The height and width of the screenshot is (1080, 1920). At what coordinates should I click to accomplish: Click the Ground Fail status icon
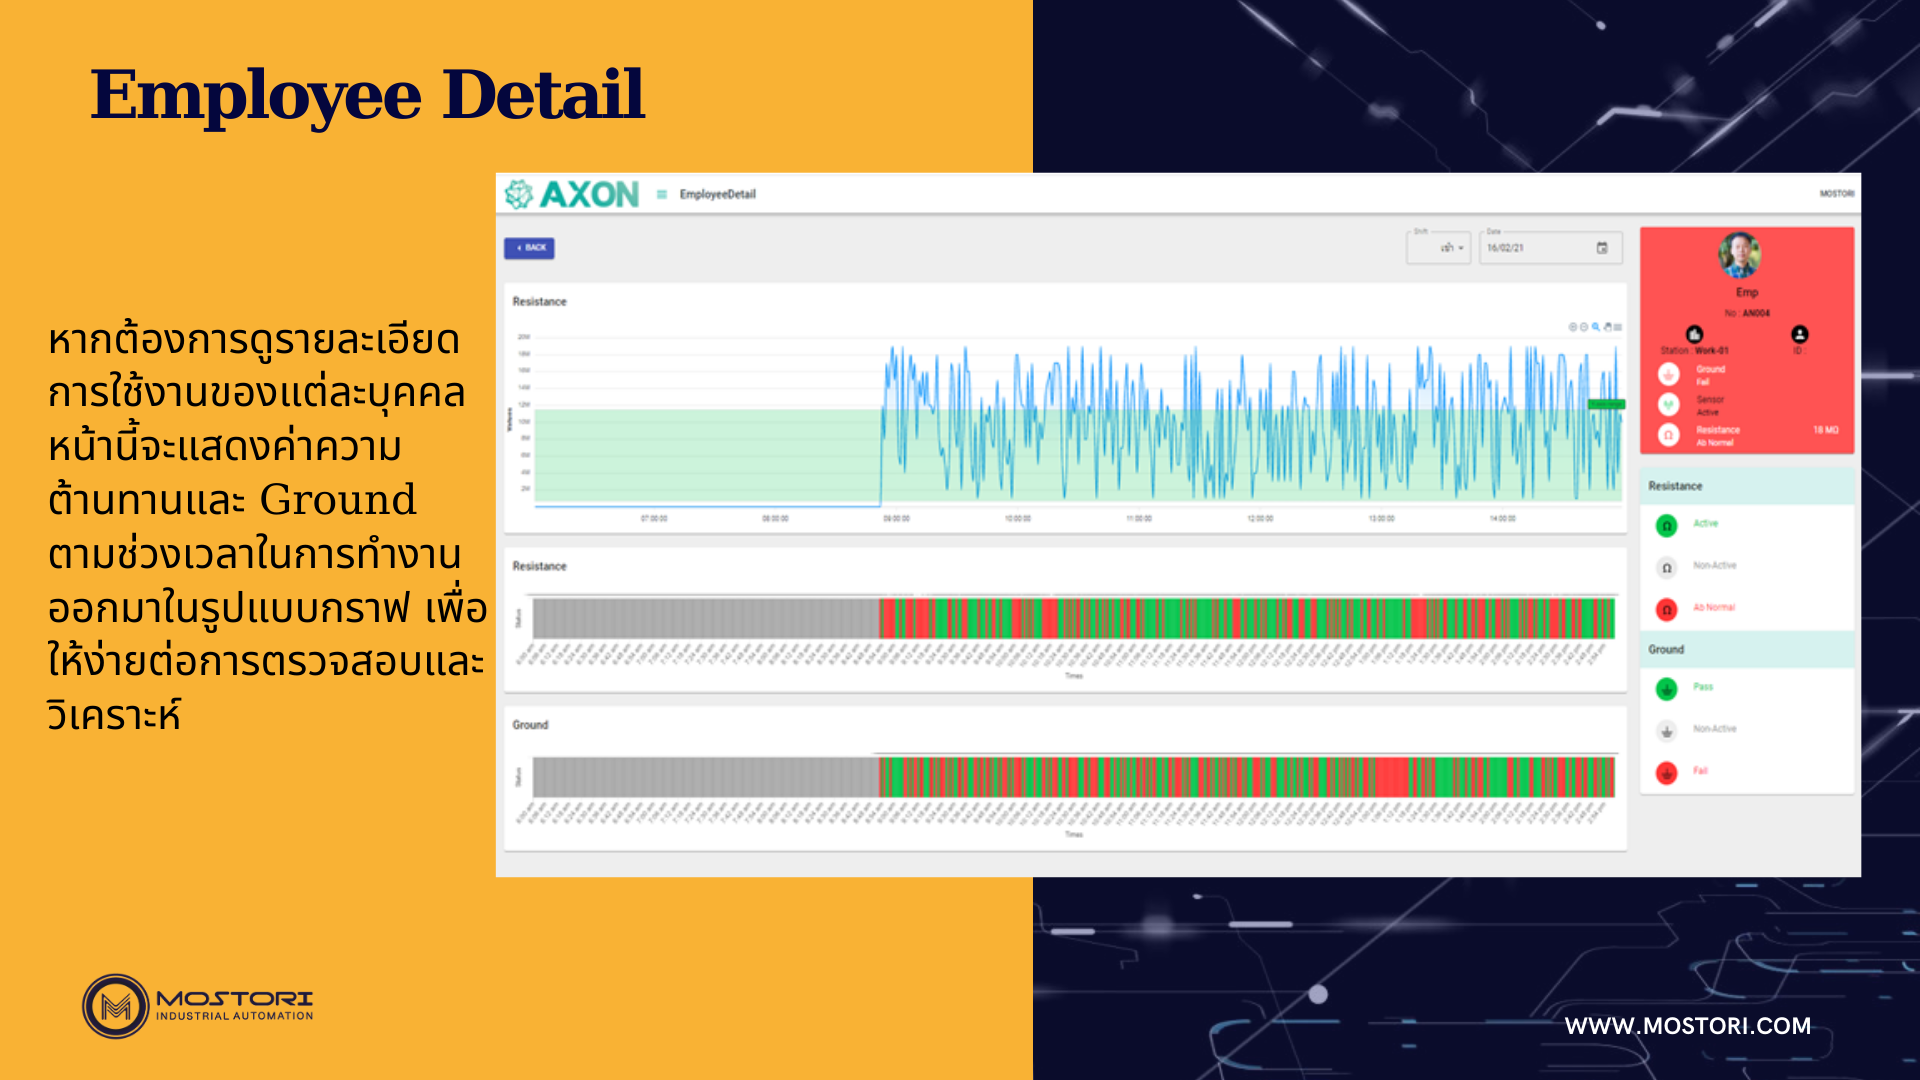(x=1668, y=374)
